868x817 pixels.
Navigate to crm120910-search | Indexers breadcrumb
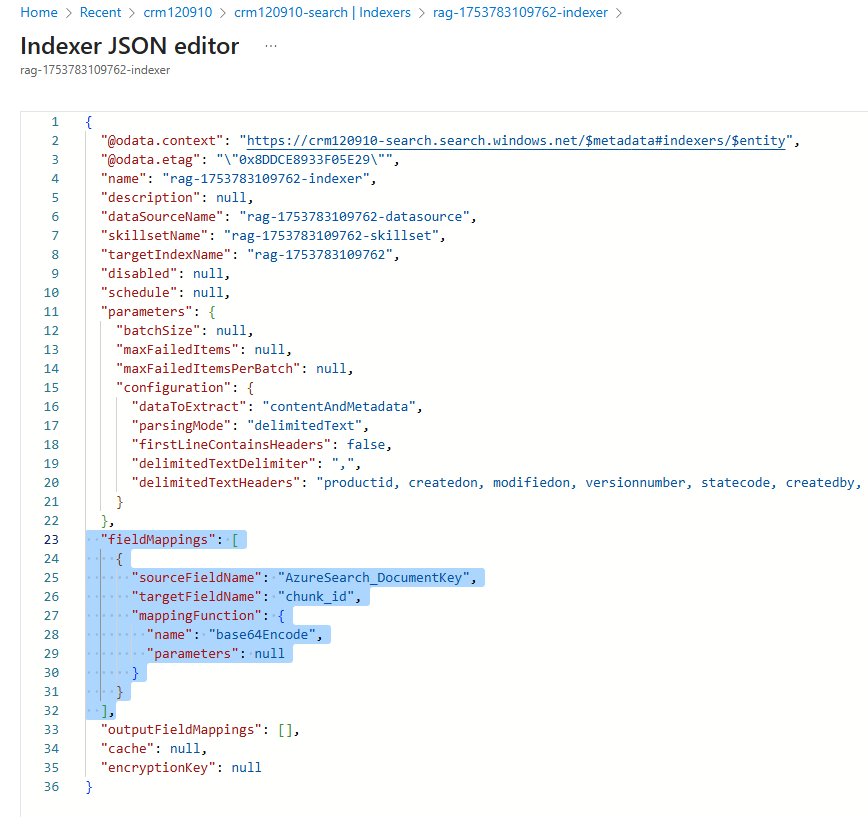pos(322,12)
